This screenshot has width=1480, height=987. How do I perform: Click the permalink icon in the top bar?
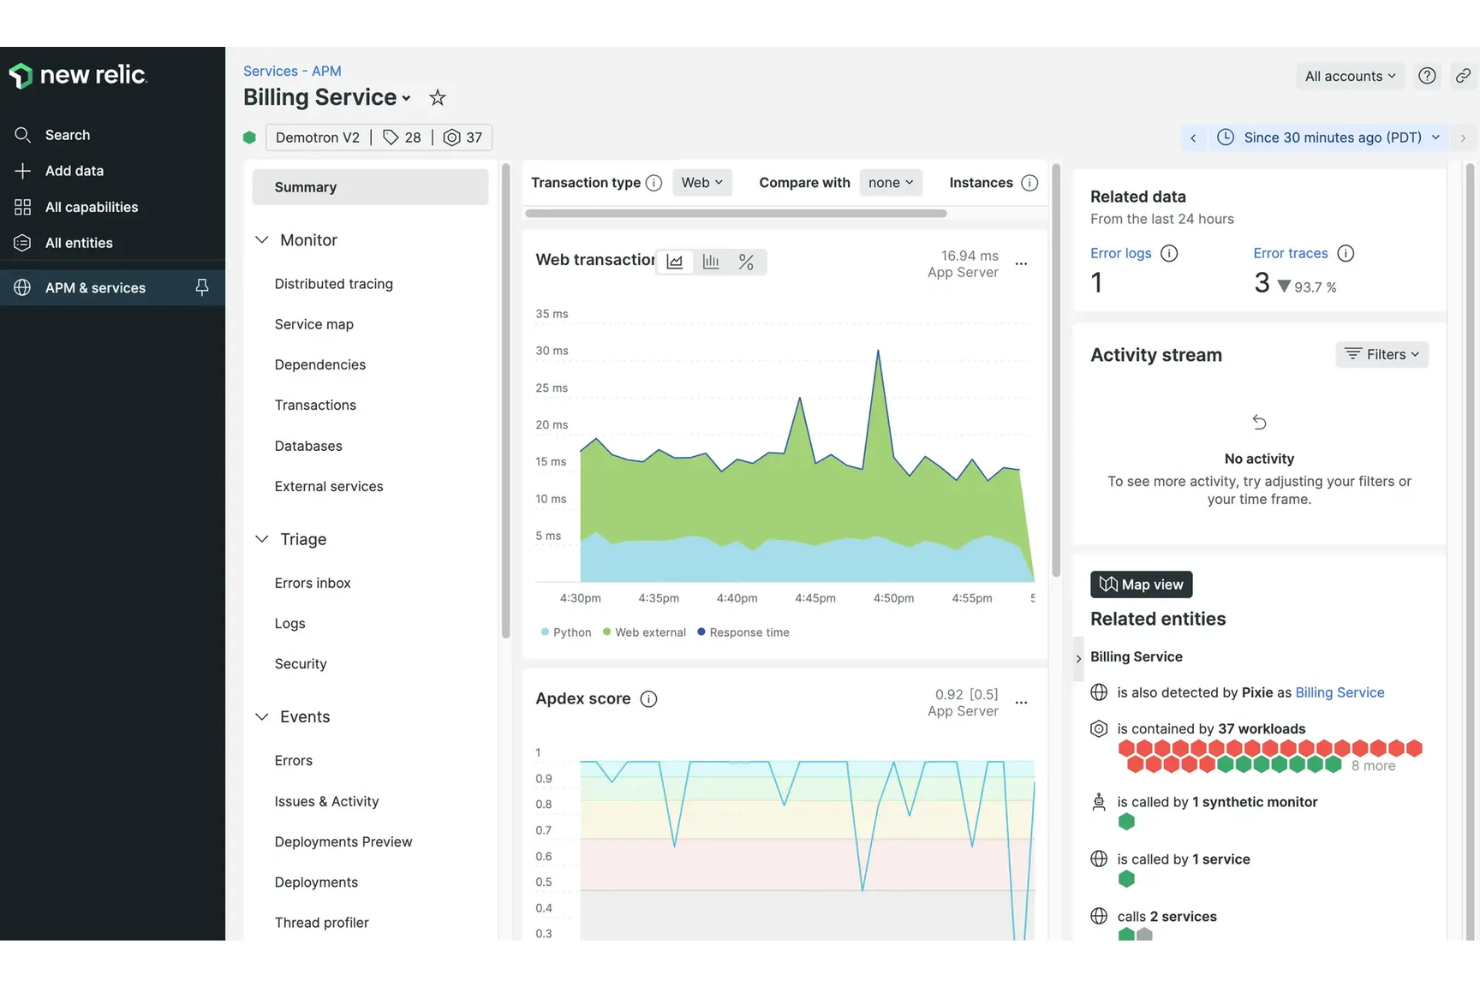coord(1463,75)
